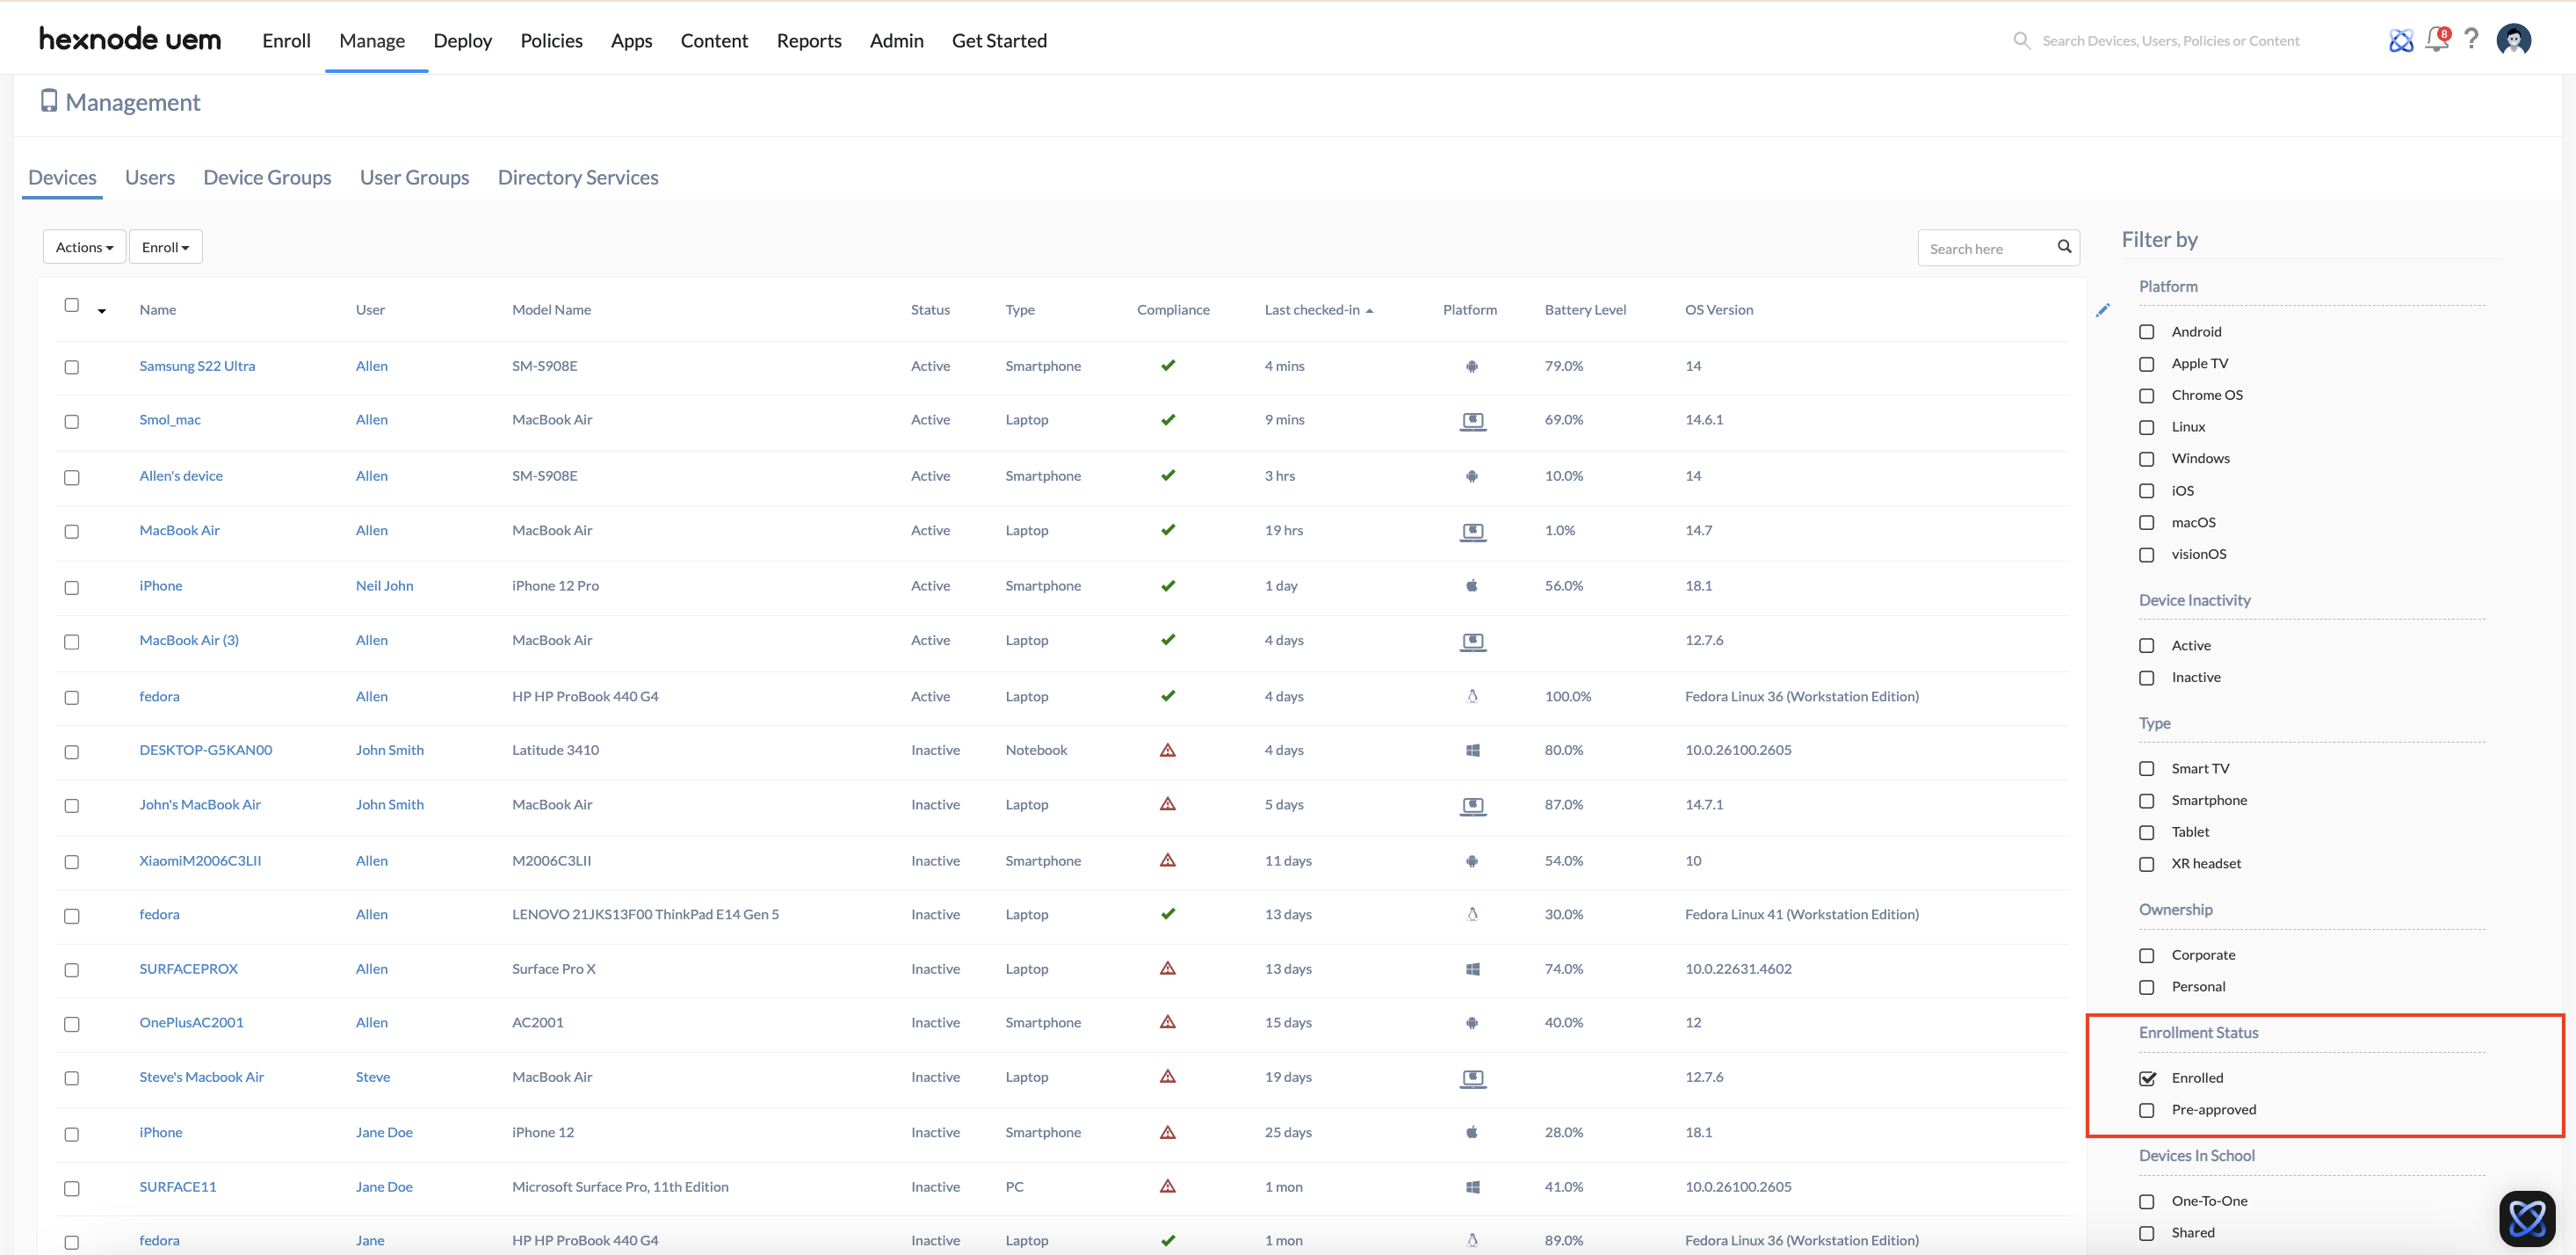Click compliance checkmark in Allen's device row
Image resolution: width=2576 pixels, height=1255 pixels.
tap(1167, 475)
